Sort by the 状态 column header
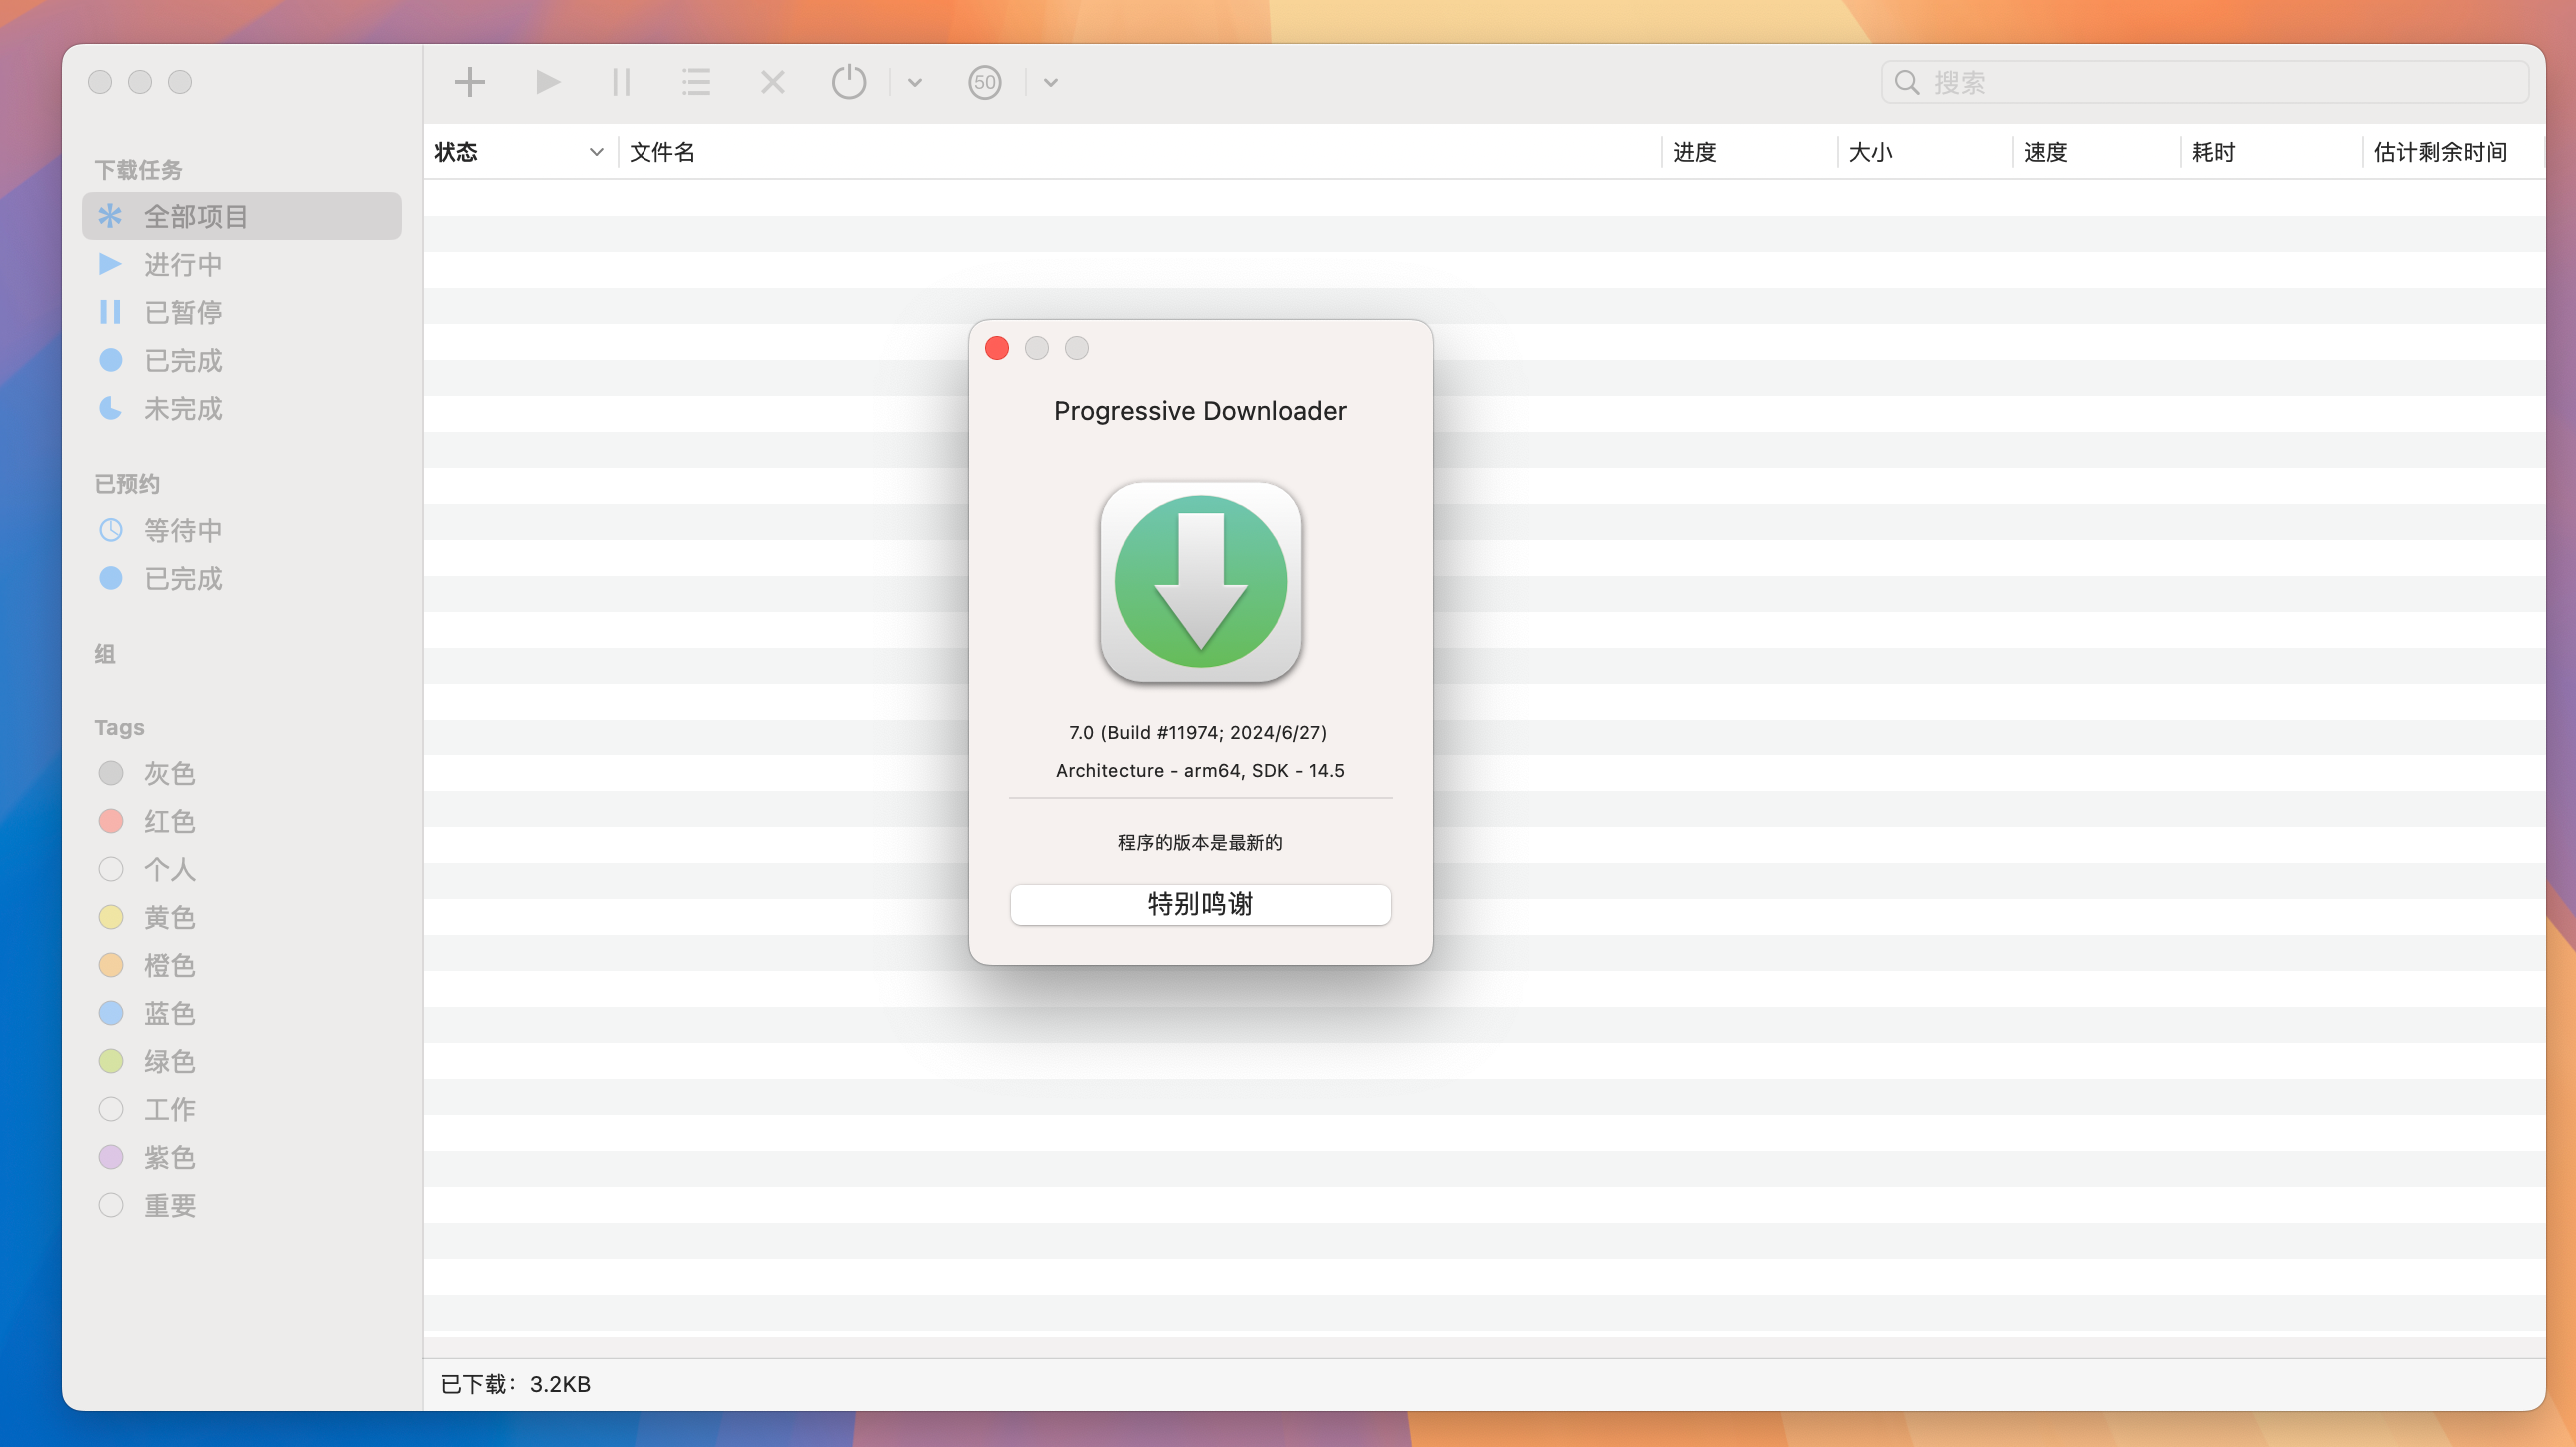The width and height of the screenshot is (2576, 1447). pyautogui.click(x=520, y=152)
